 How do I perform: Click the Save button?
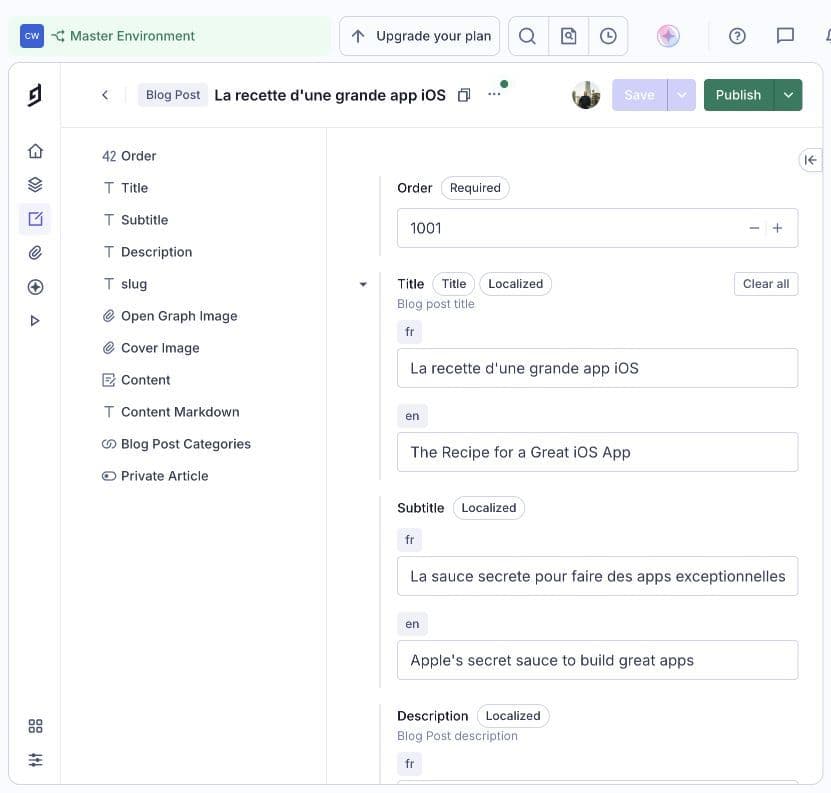639,95
